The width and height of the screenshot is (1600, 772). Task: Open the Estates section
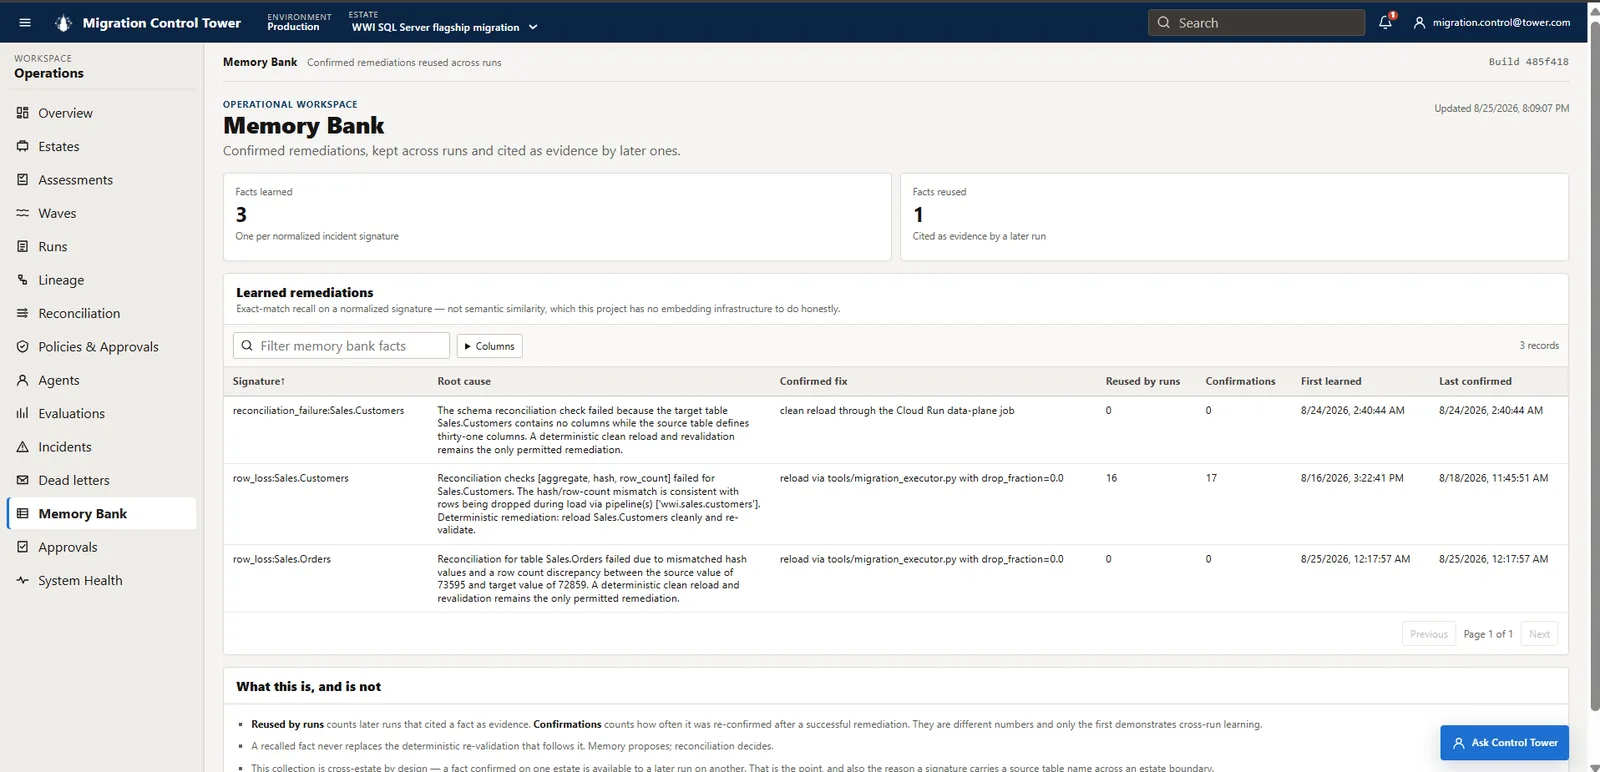click(x=101, y=146)
